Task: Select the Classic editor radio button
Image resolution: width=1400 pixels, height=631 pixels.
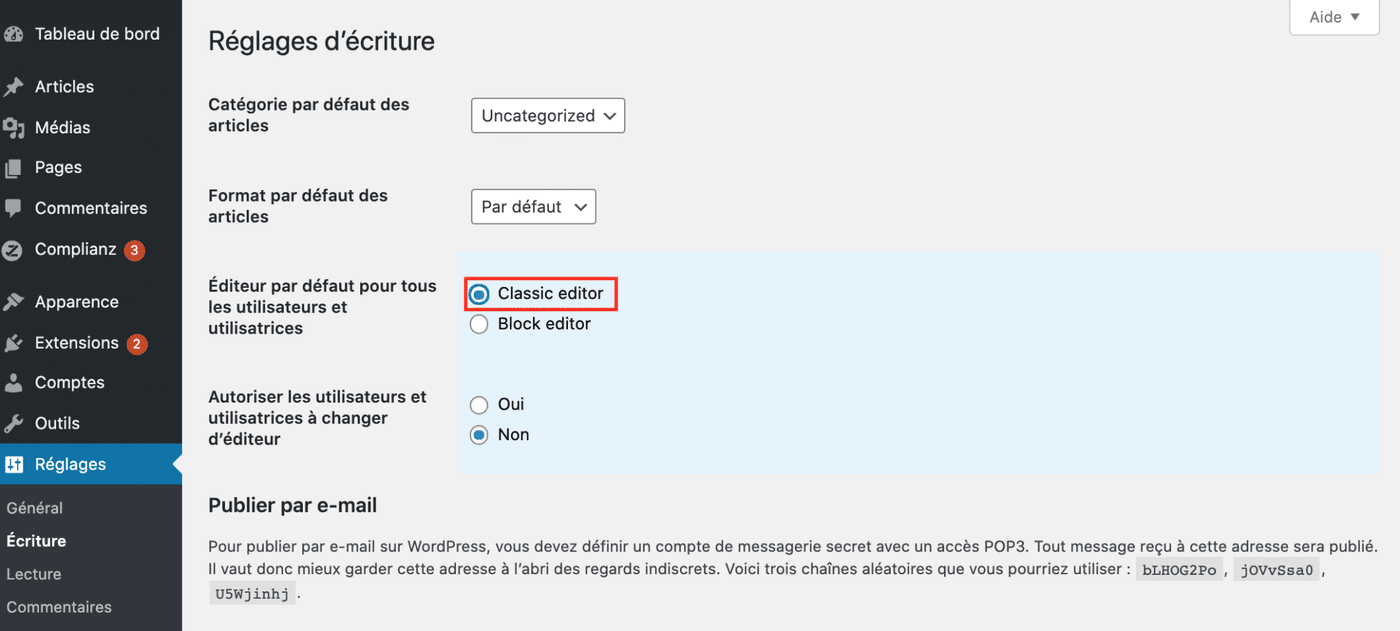Action: click(479, 294)
